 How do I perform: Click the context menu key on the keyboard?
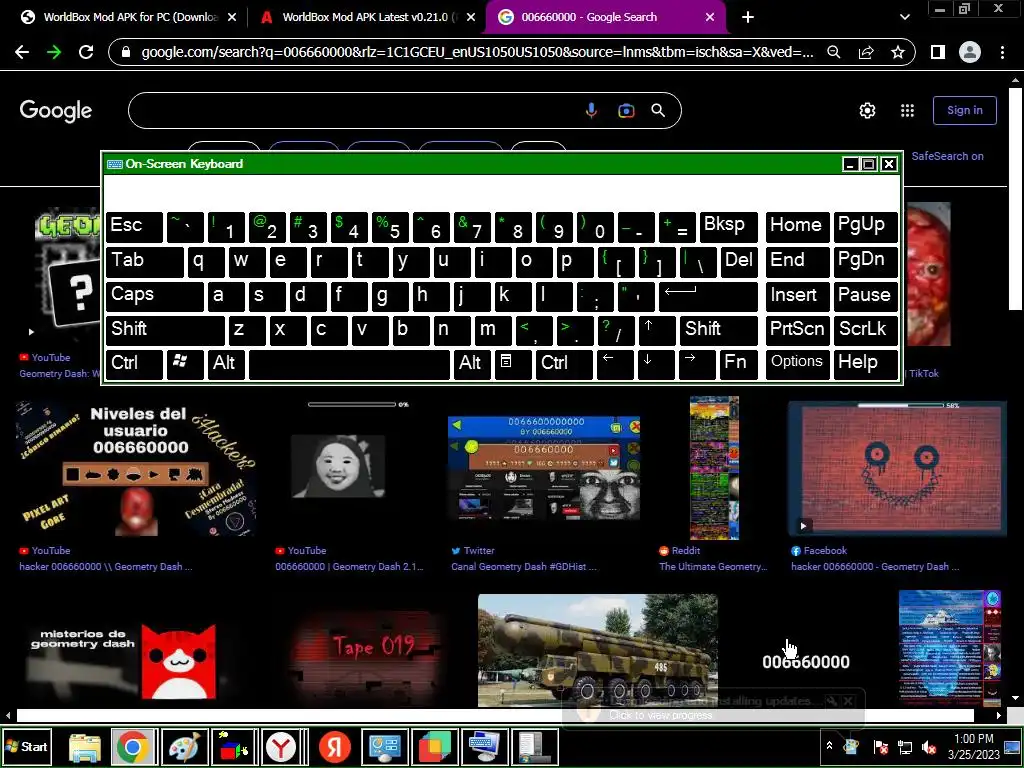[x=513, y=364]
